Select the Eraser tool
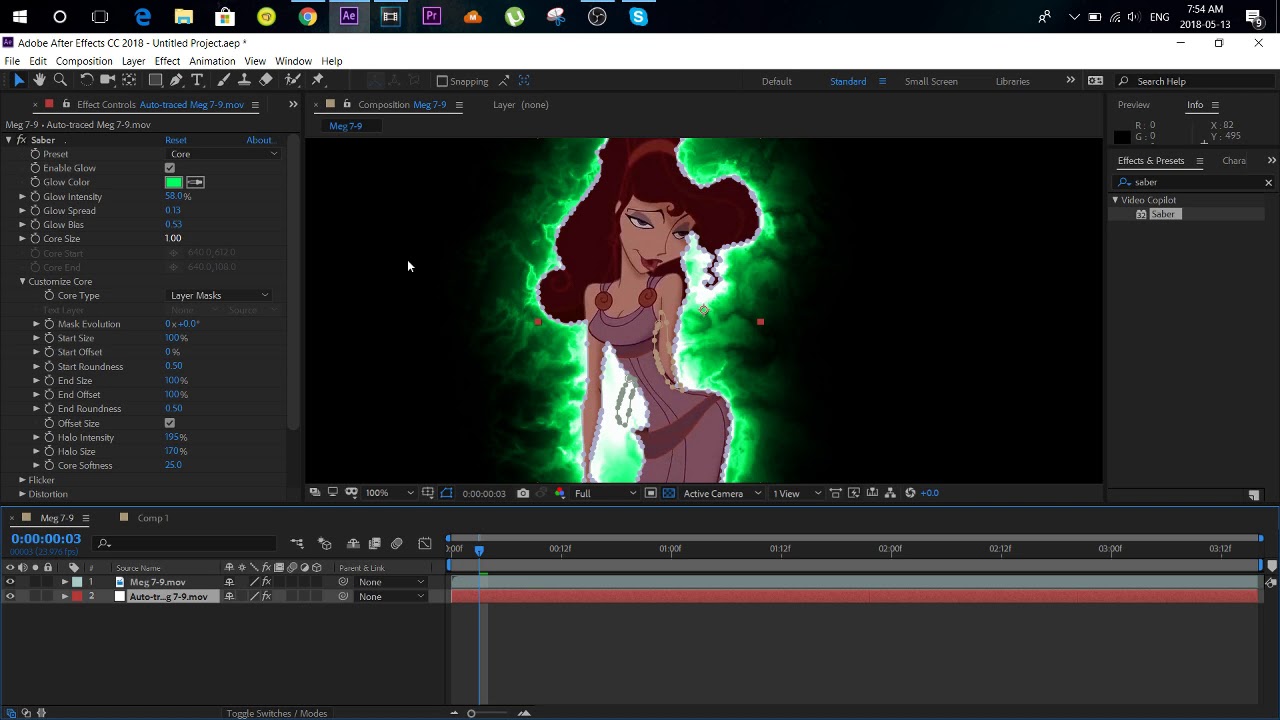Image resolution: width=1280 pixels, height=720 pixels. pos(266,80)
